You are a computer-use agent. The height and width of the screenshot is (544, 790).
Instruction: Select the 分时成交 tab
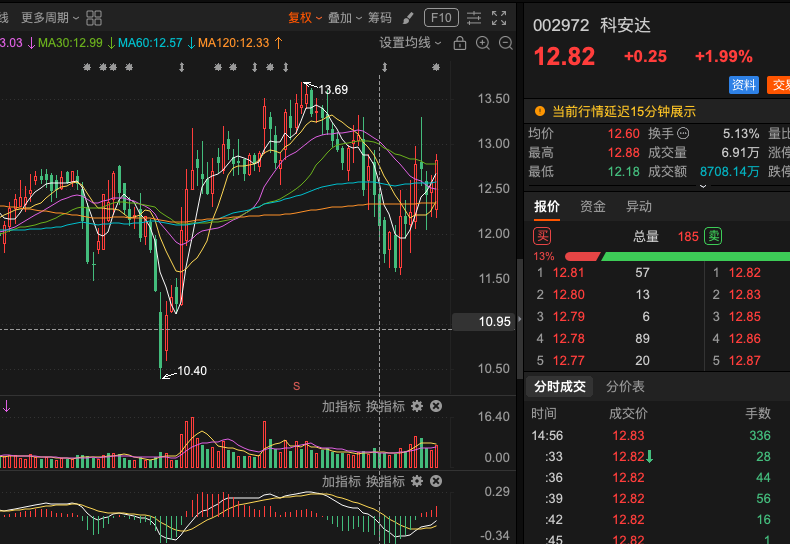[560, 387]
